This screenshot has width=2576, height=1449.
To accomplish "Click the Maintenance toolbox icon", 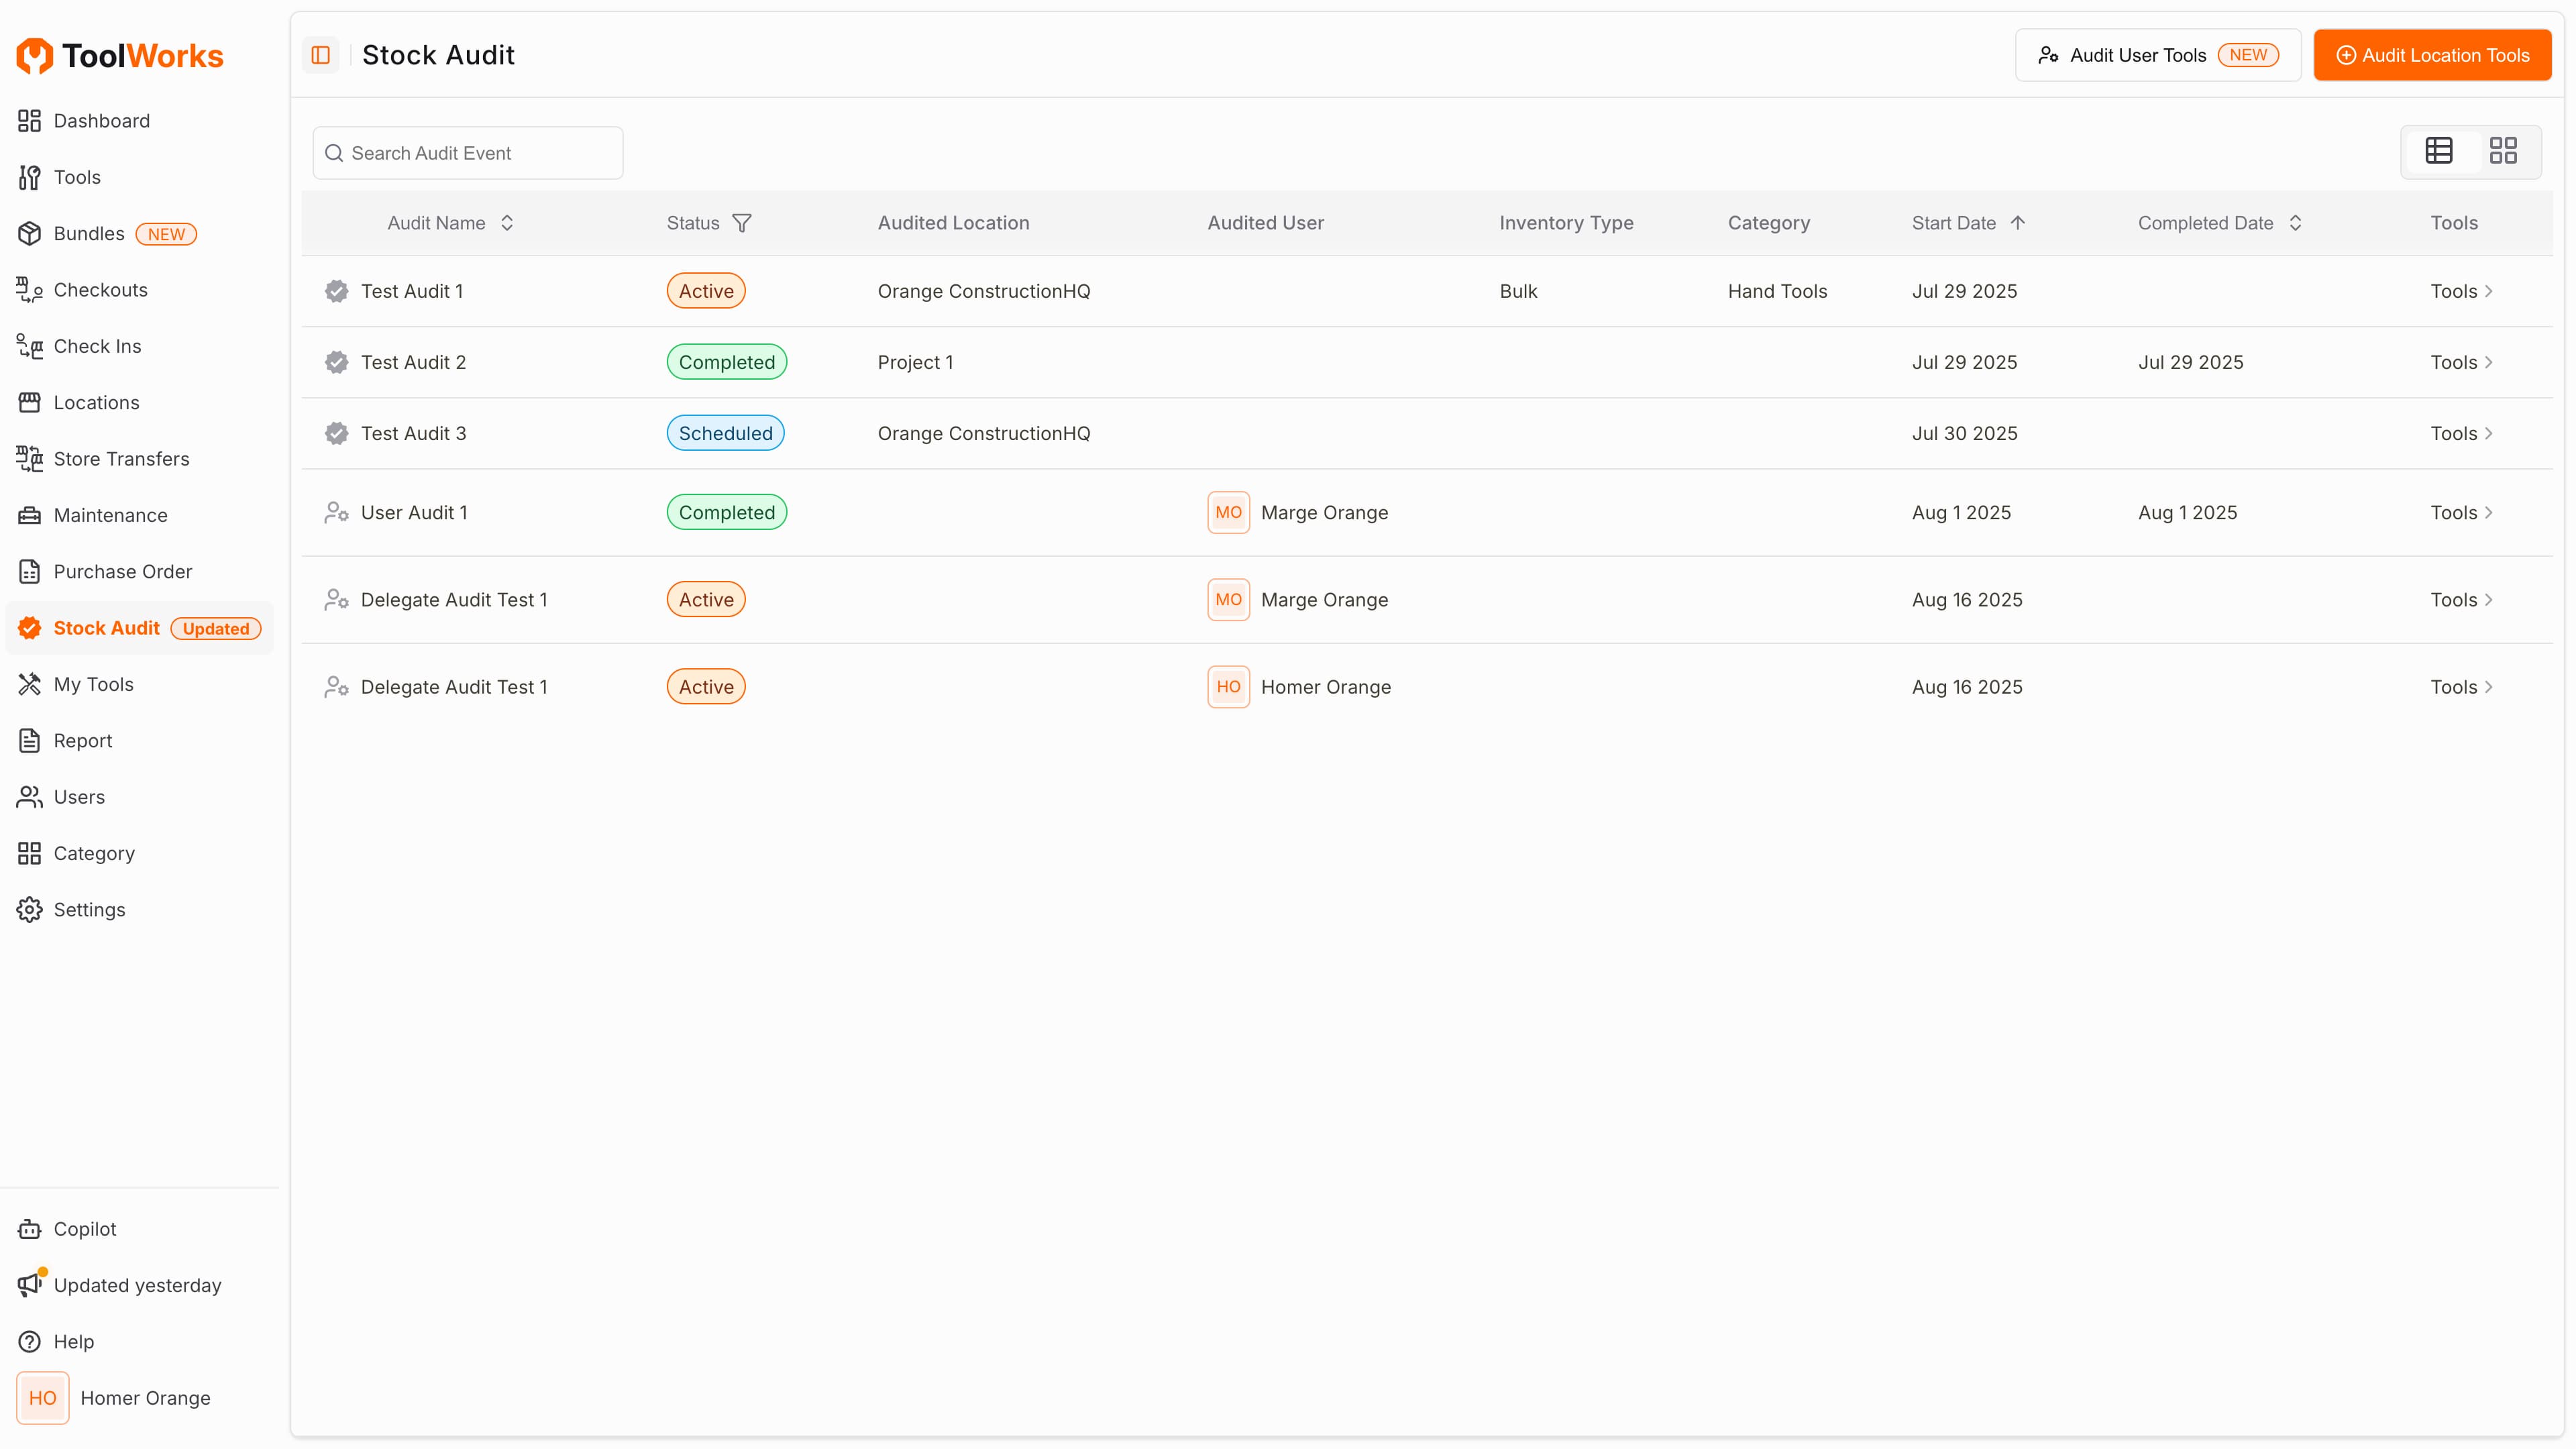I will point(29,515).
